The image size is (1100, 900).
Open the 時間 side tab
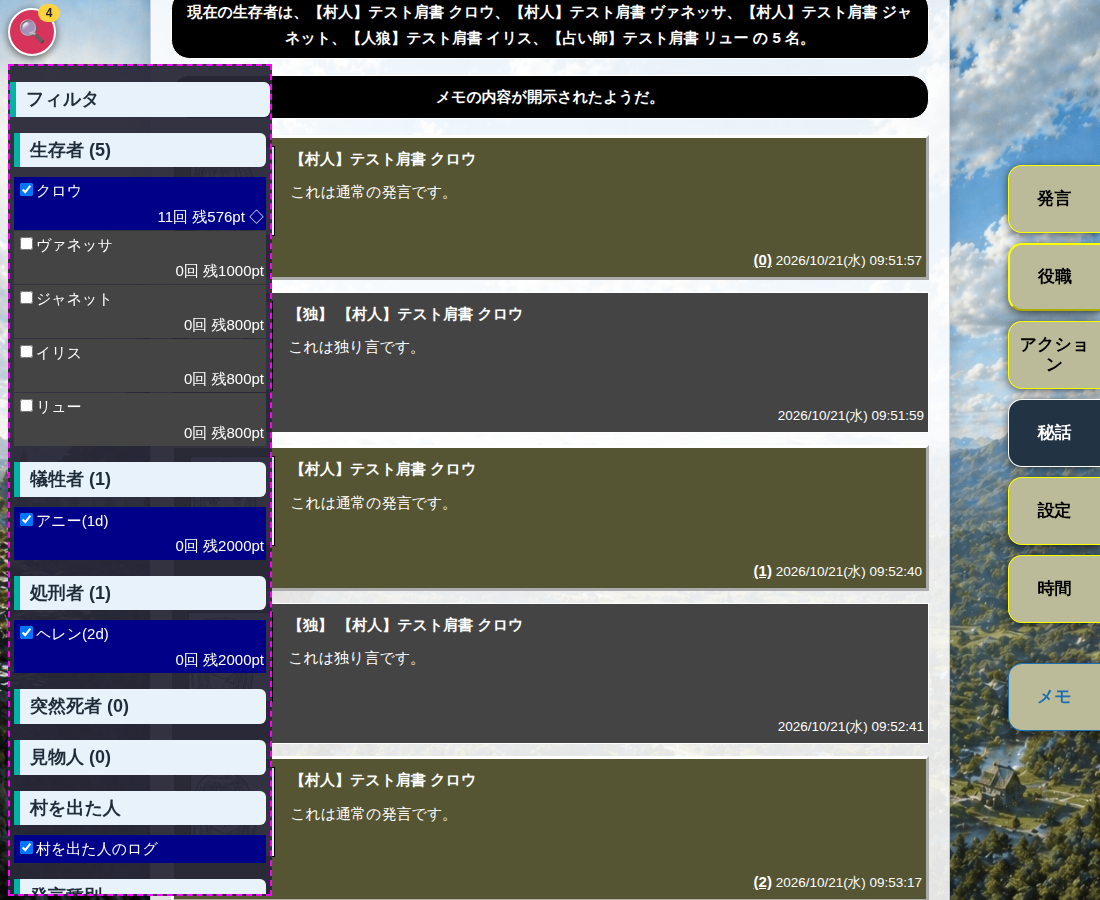click(1054, 589)
